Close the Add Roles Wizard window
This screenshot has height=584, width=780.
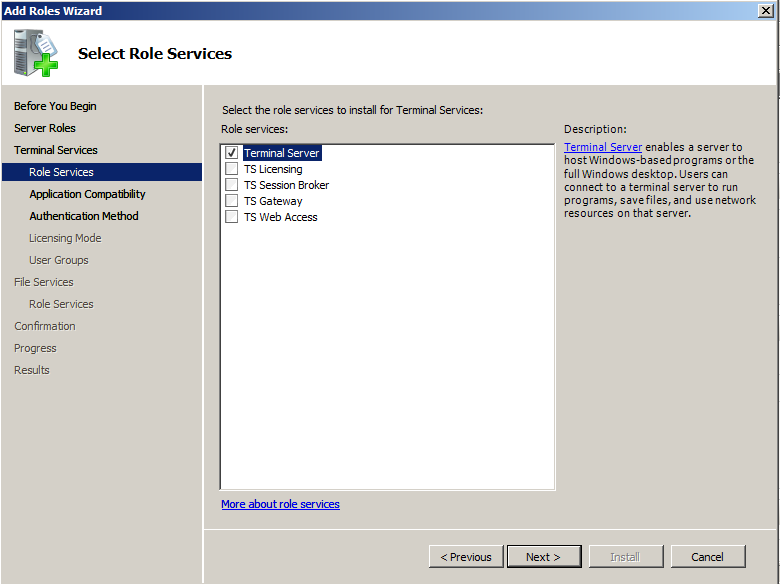point(766,10)
